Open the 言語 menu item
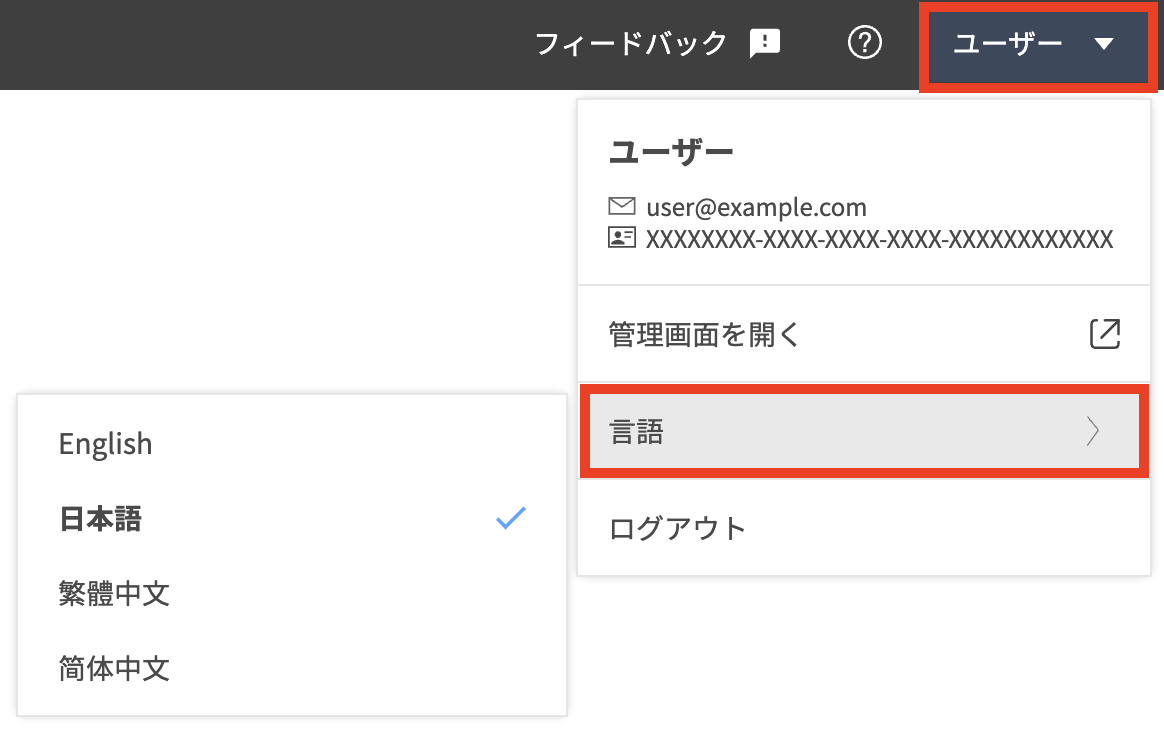1164x730 pixels. click(x=864, y=431)
